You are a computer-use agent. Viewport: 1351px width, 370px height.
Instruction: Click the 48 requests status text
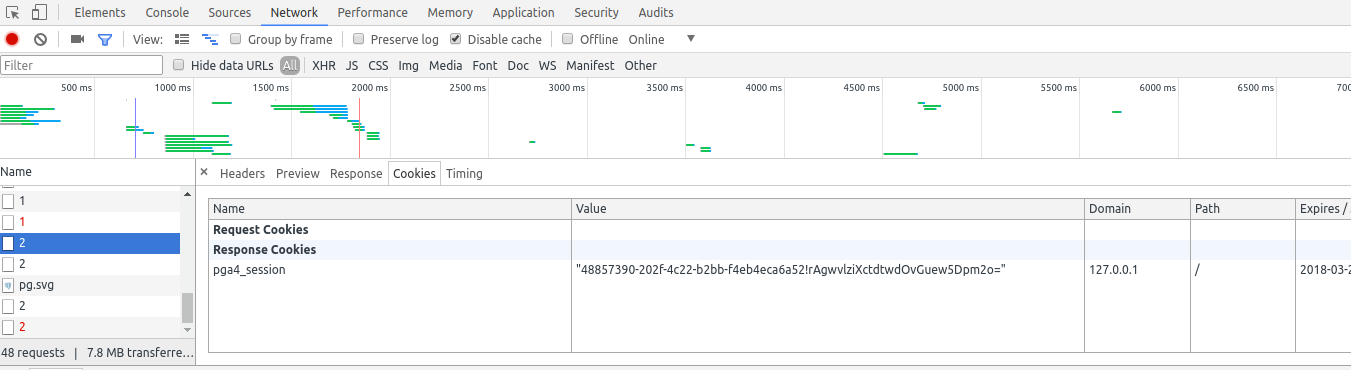tap(33, 353)
